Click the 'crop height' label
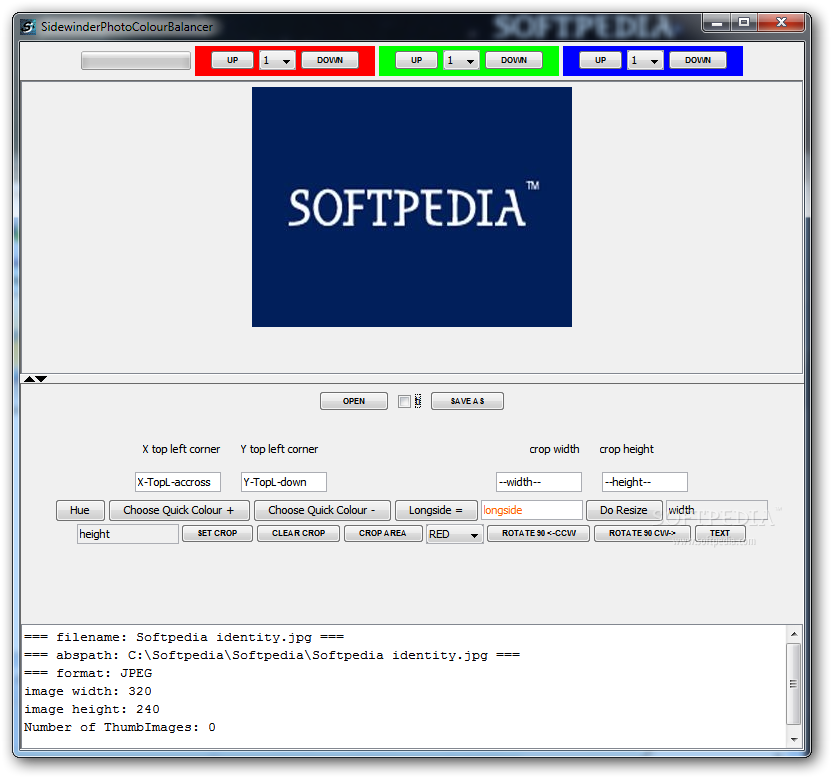This screenshot has width=832, height=778. (x=627, y=449)
